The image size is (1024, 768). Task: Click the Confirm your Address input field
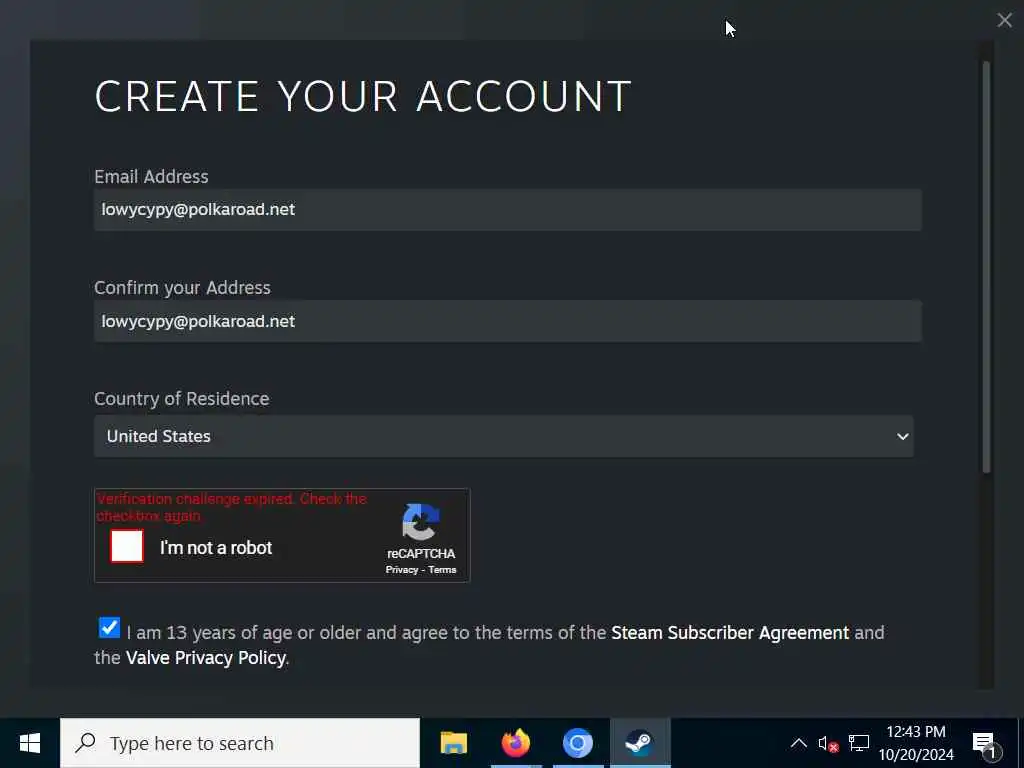click(507, 321)
